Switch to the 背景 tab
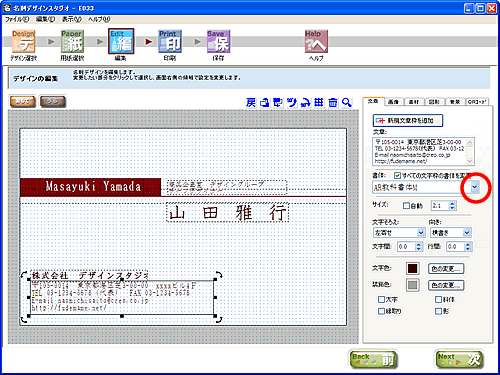The image size is (500, 375). click(455, 102)
